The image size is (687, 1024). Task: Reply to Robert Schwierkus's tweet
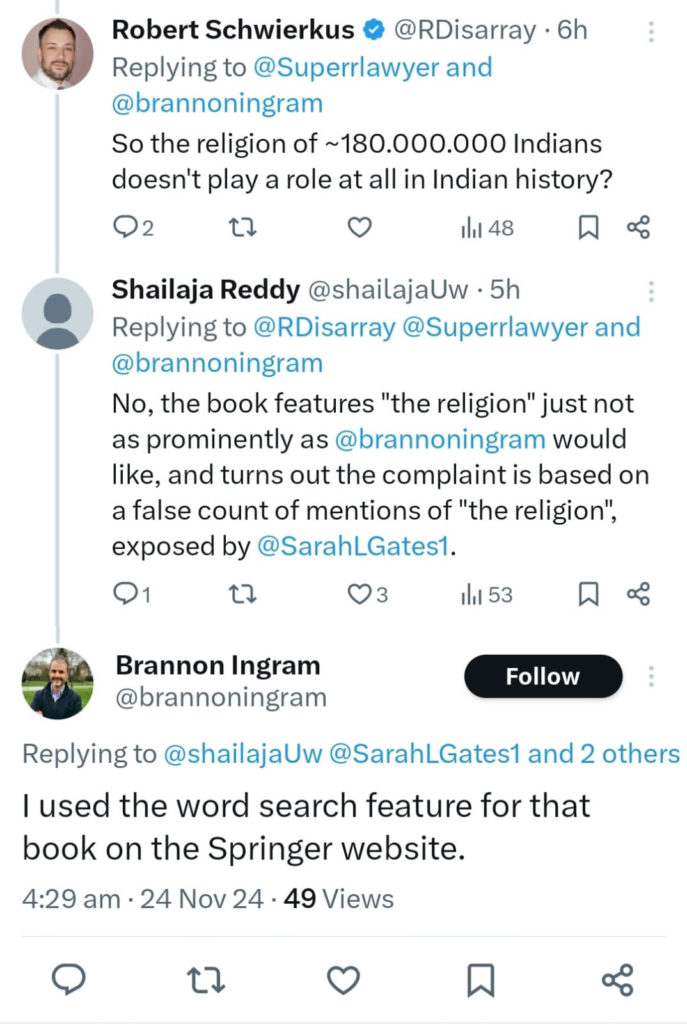pos(123,229)
